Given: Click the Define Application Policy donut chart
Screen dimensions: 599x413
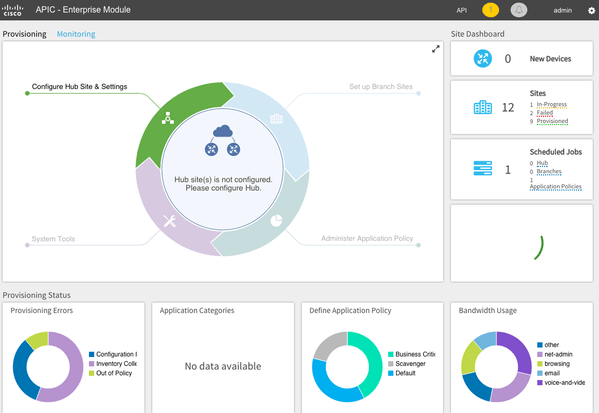Looking at the screenshot, I should tap(347, 367).
